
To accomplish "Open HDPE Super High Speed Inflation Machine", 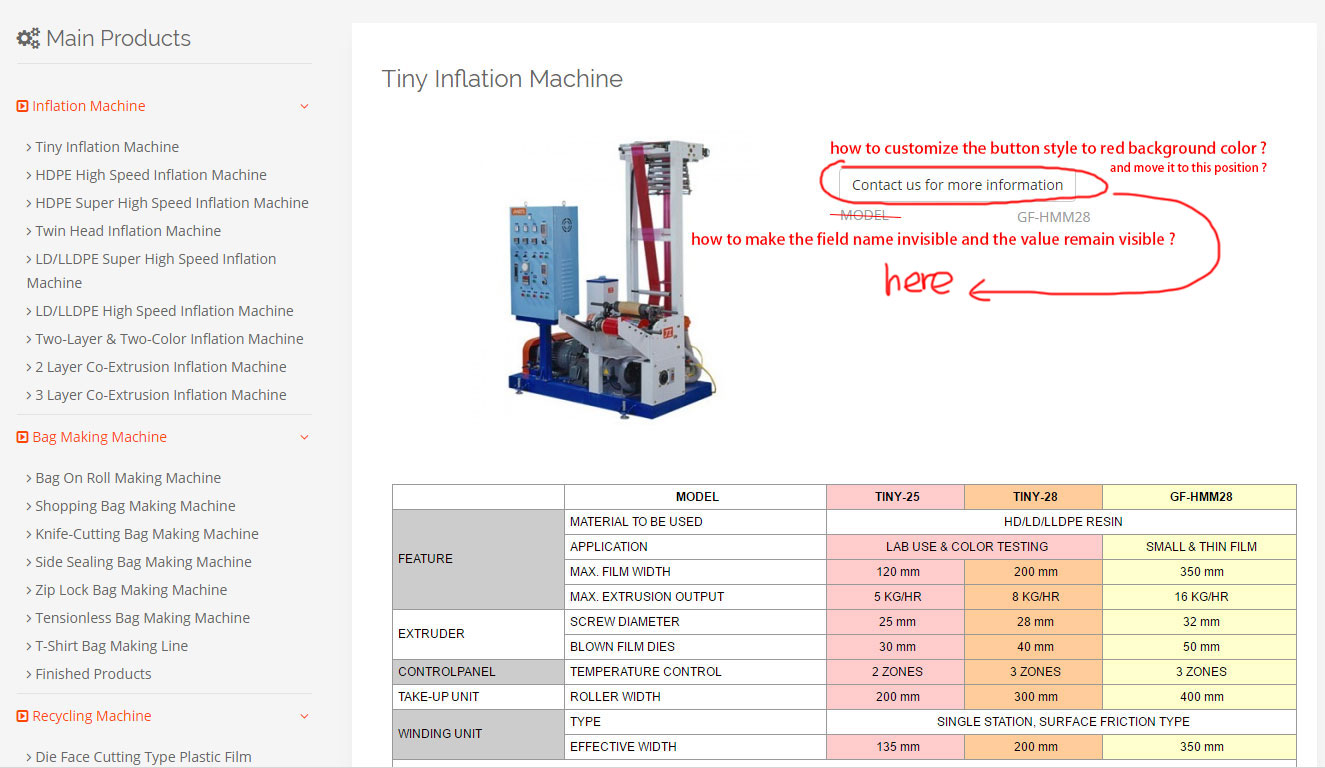I will (x=172, y=203).
